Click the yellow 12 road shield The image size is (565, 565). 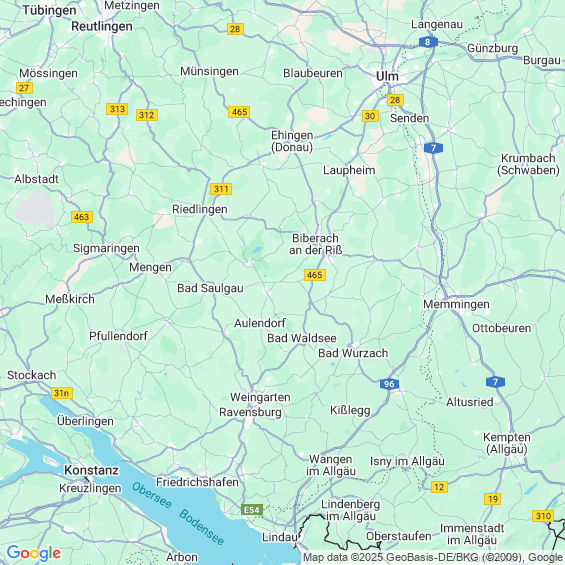[x=439, y=487]
